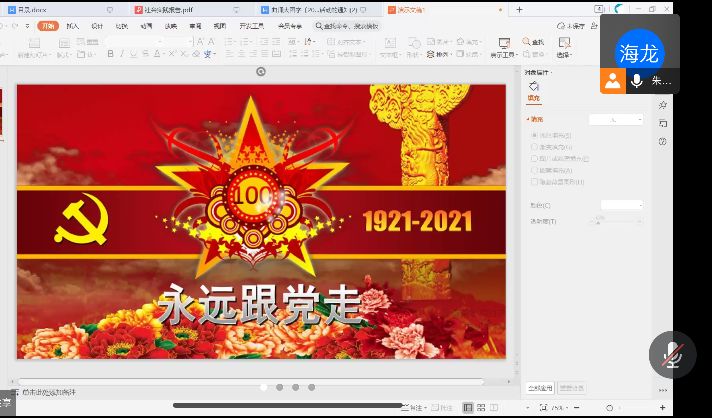The height and width of the screenshot is (418, 712).
Task: Select pattern fill (A) radio option
Action: pos(534,170)
